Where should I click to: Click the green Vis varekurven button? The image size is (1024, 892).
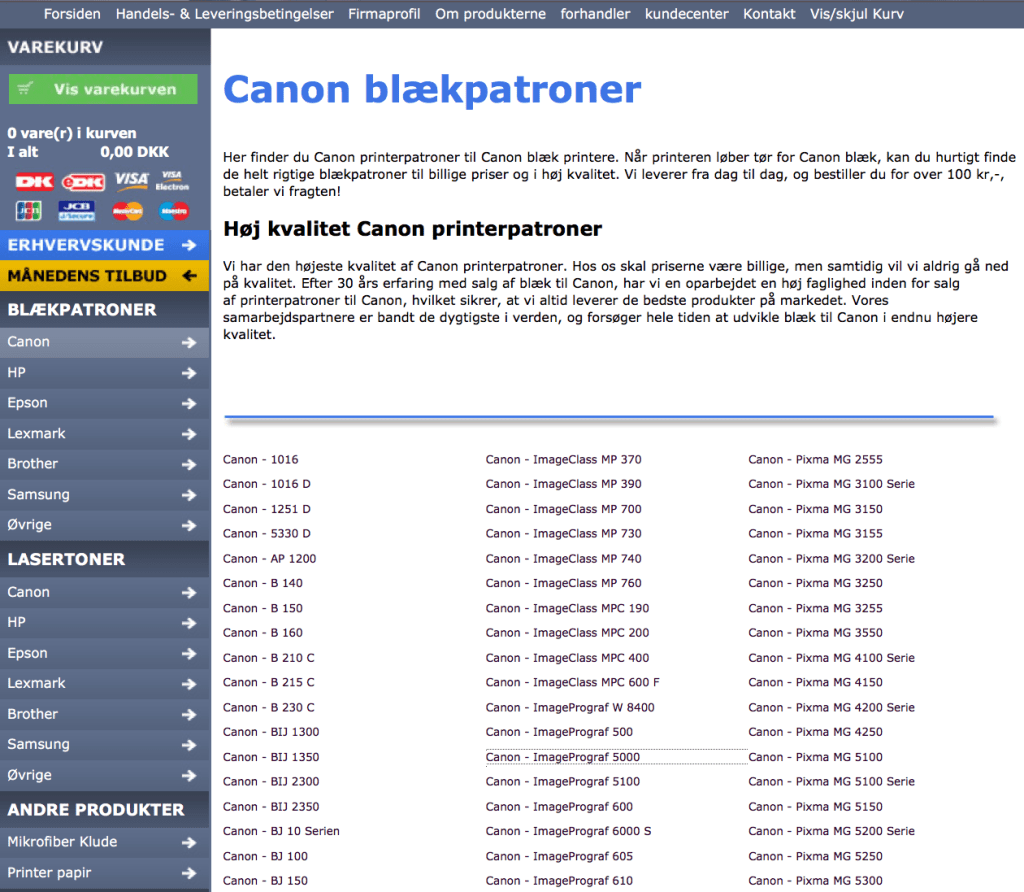pos(103,89)
